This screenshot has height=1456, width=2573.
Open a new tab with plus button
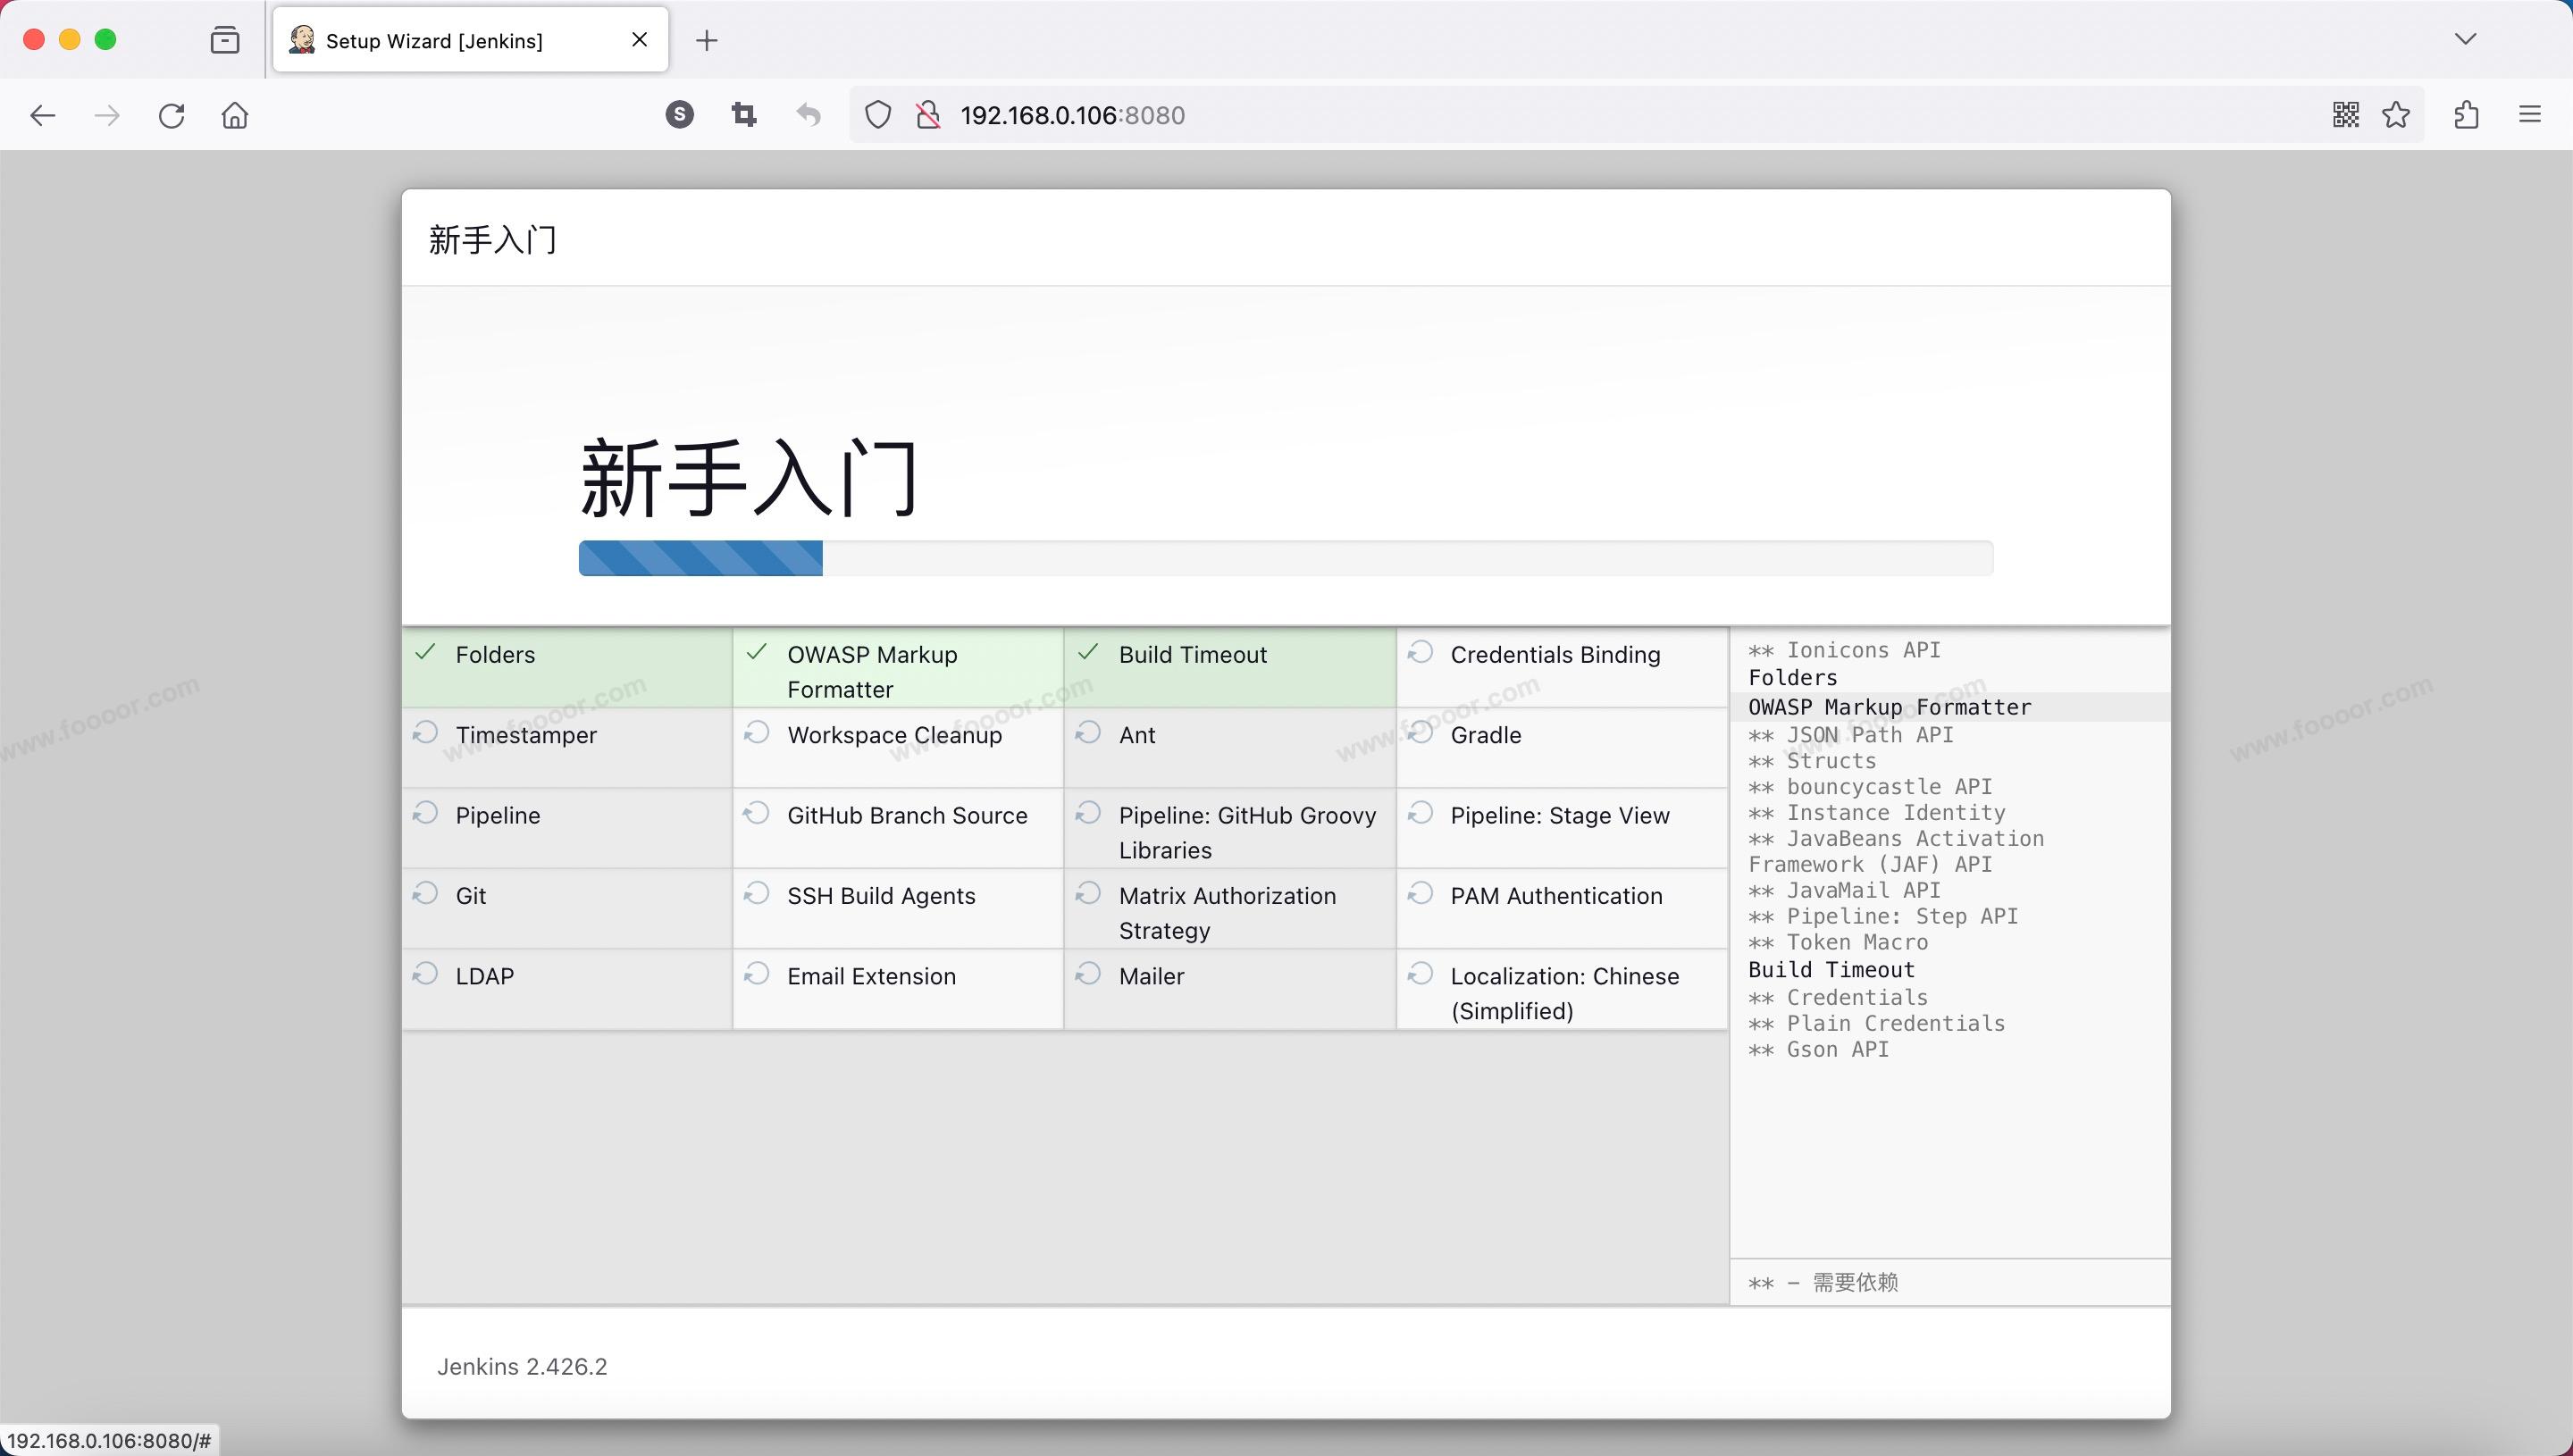[x=706, y=40]
